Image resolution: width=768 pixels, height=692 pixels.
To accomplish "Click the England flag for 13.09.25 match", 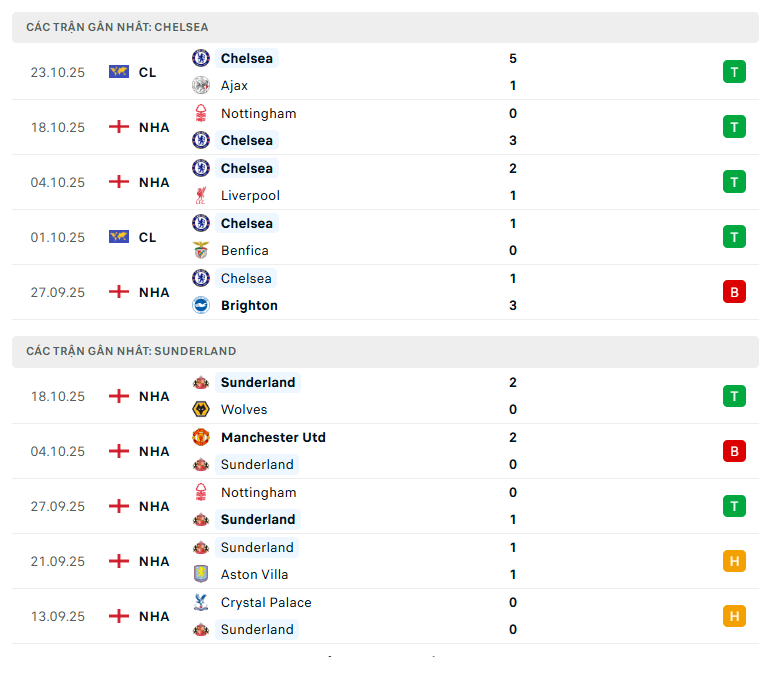I will (x=119, y=616).
